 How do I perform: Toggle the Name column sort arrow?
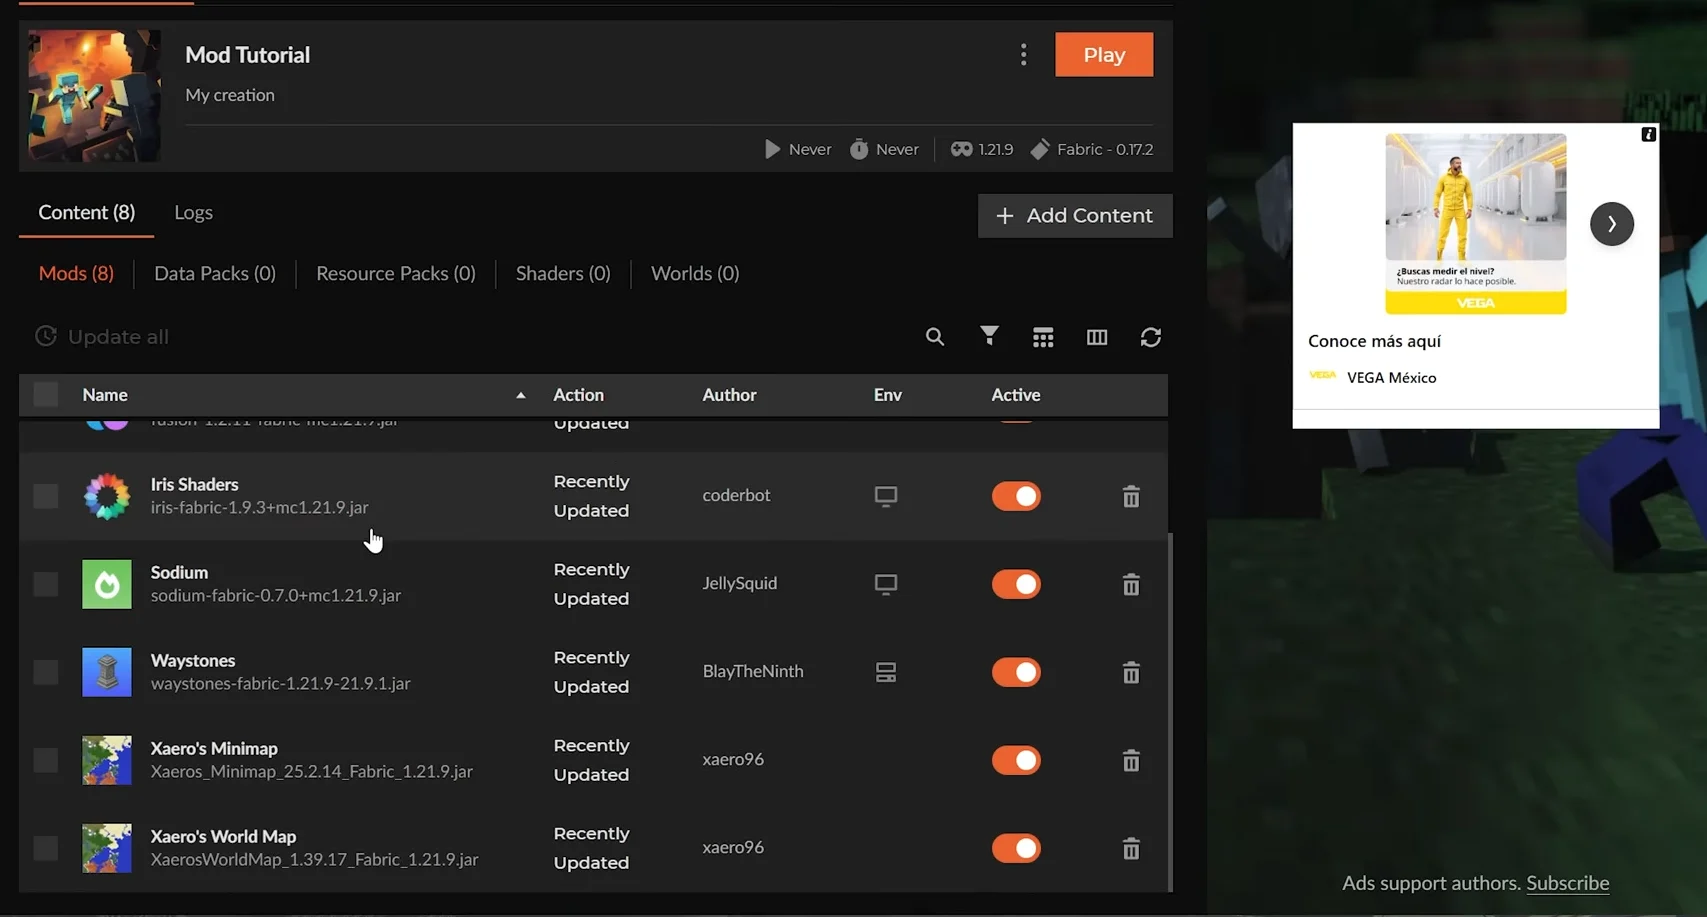[521, 395]
